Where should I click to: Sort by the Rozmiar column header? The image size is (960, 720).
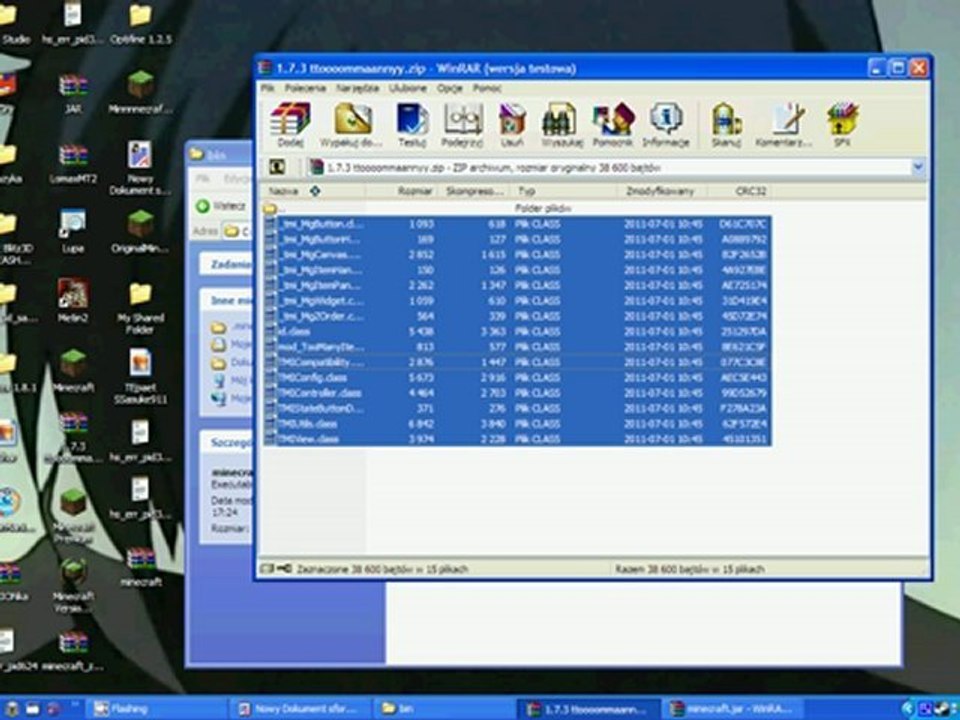pos(403,191)
